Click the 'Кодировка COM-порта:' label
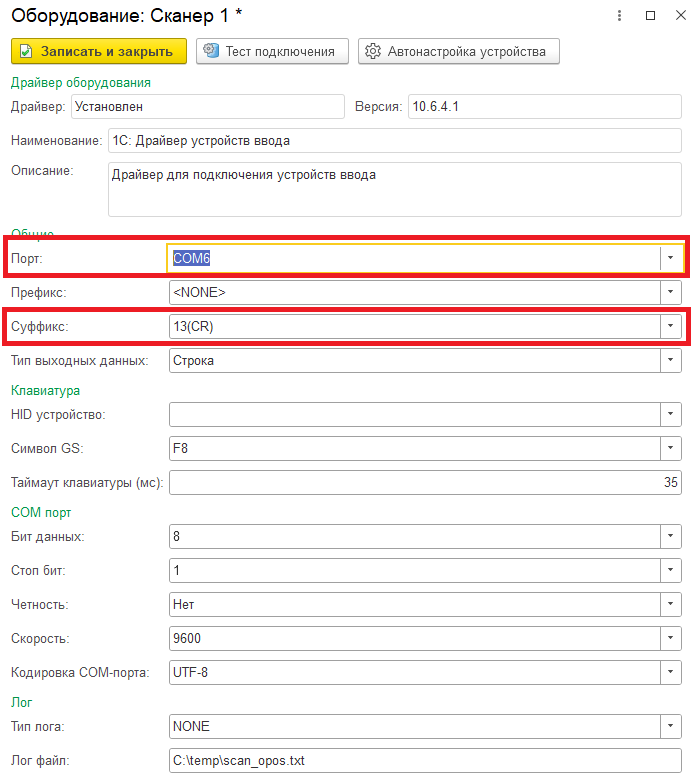Screen dimensions: 698x783 (x=80, y=672)
